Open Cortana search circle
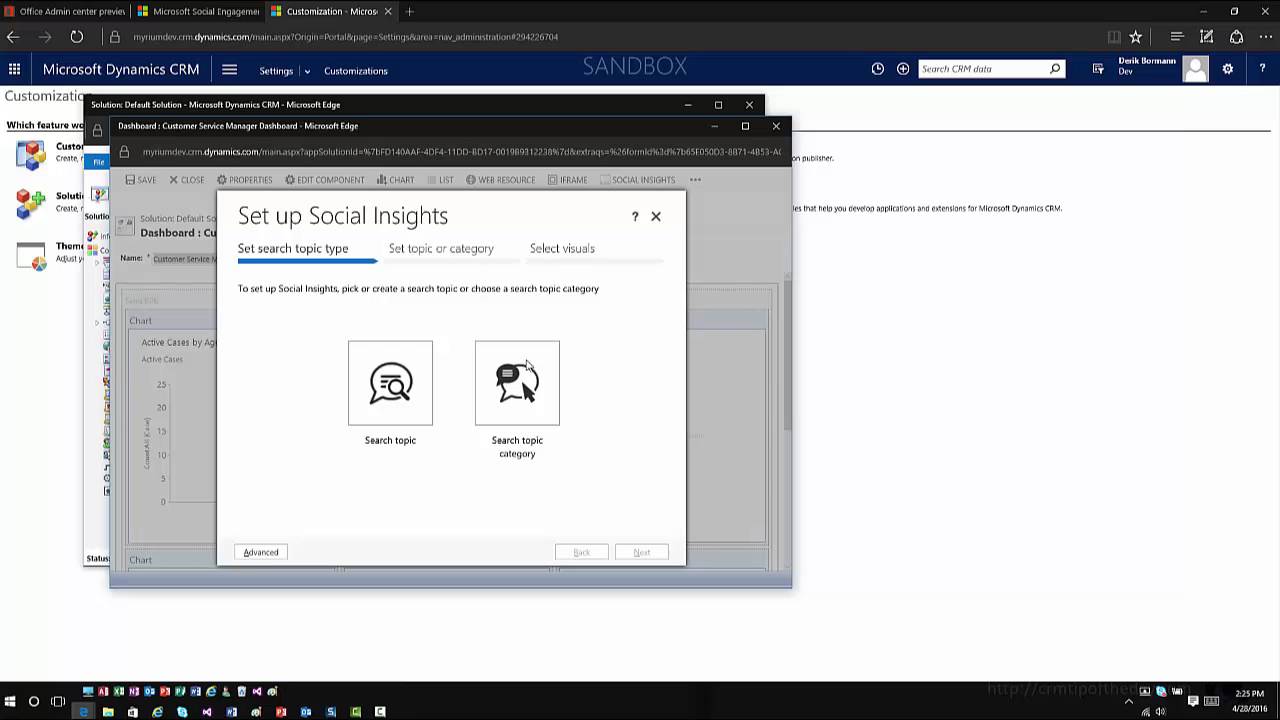The image size is (1280, 720). [33, 701]
